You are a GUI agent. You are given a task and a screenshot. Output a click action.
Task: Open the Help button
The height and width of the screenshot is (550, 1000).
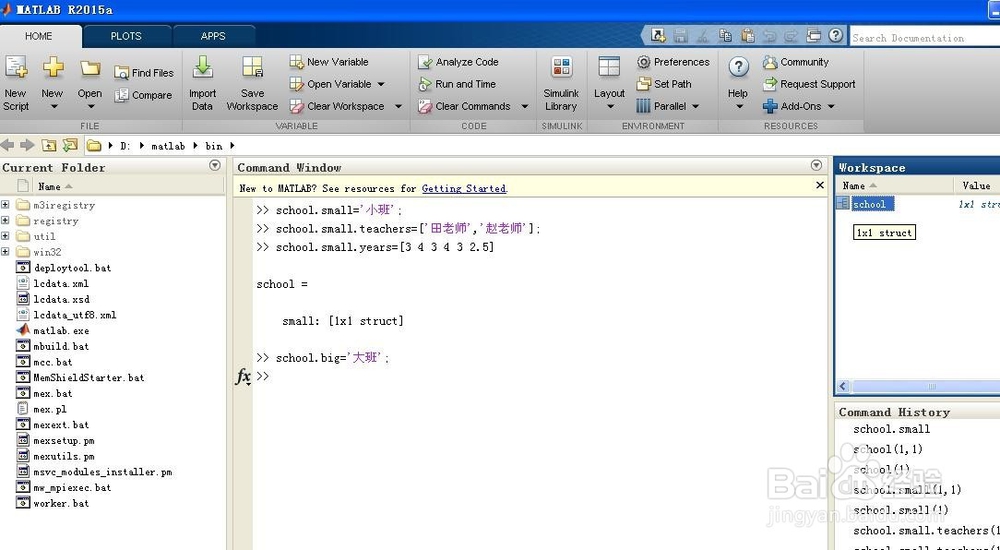(x=738, y=83)
